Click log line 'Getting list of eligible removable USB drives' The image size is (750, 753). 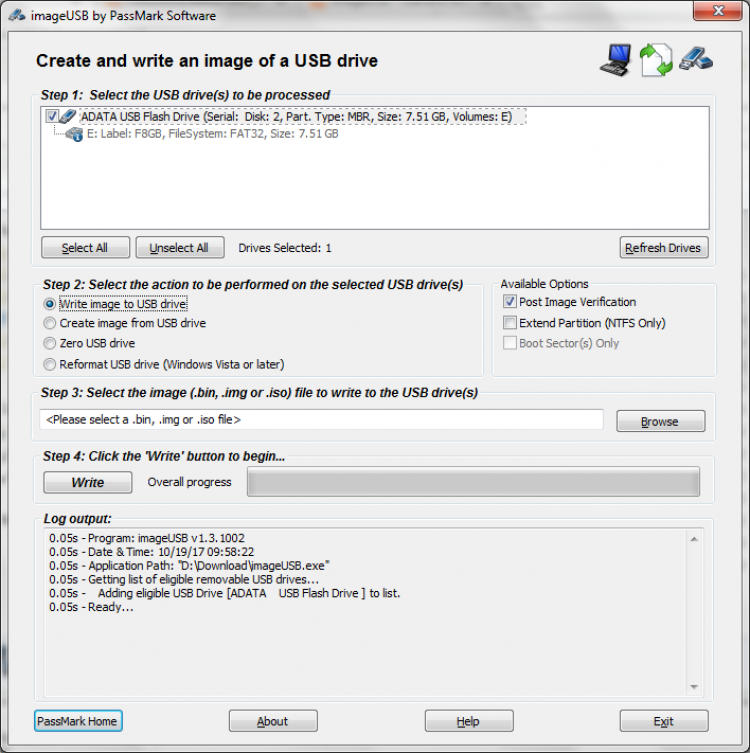[x=184, y=580]
